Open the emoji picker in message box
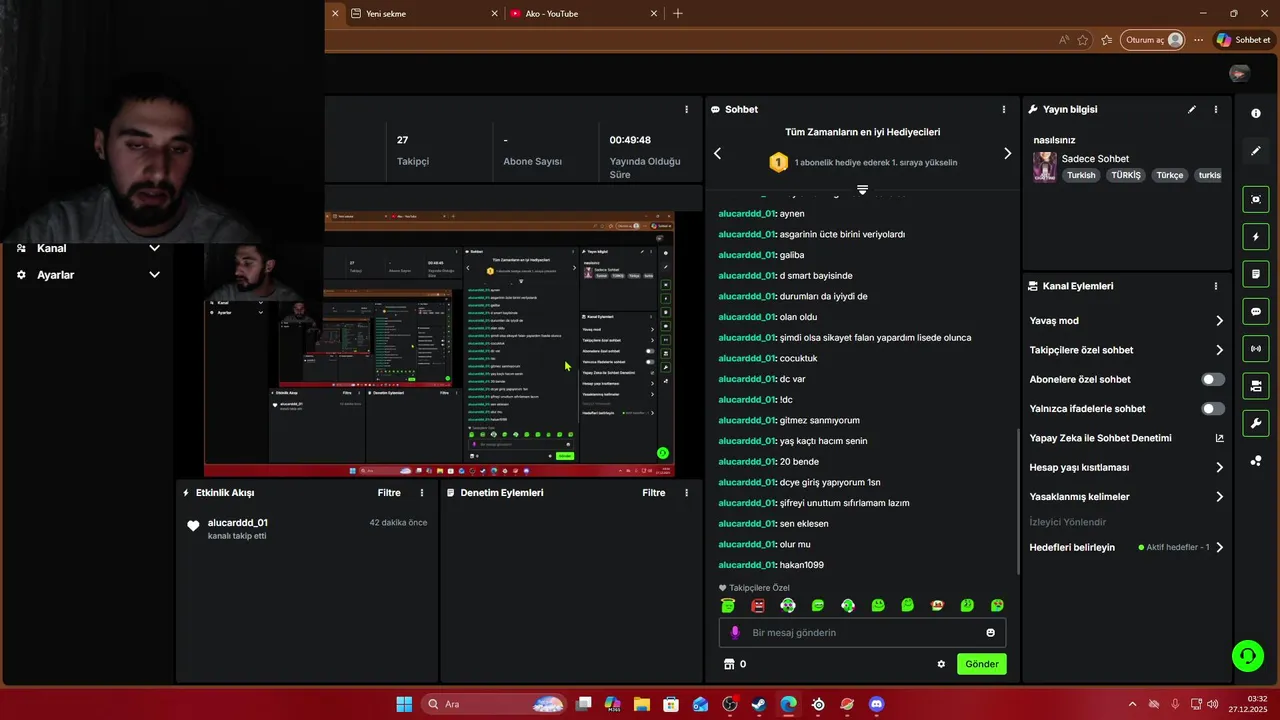This screenshot has height=720, width=1280. (991, 633)
